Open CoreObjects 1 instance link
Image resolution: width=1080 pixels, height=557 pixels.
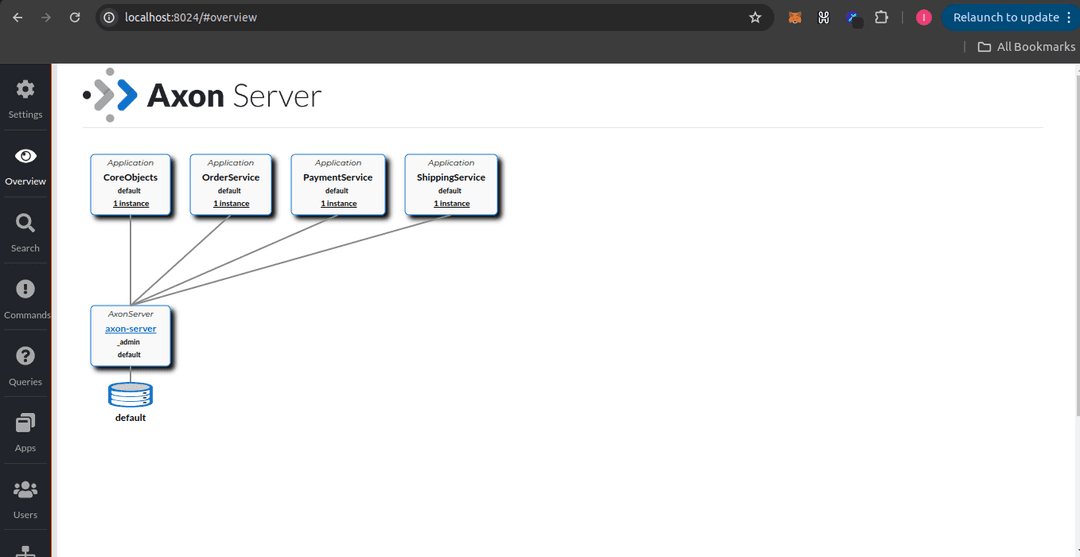pos(130,204)
